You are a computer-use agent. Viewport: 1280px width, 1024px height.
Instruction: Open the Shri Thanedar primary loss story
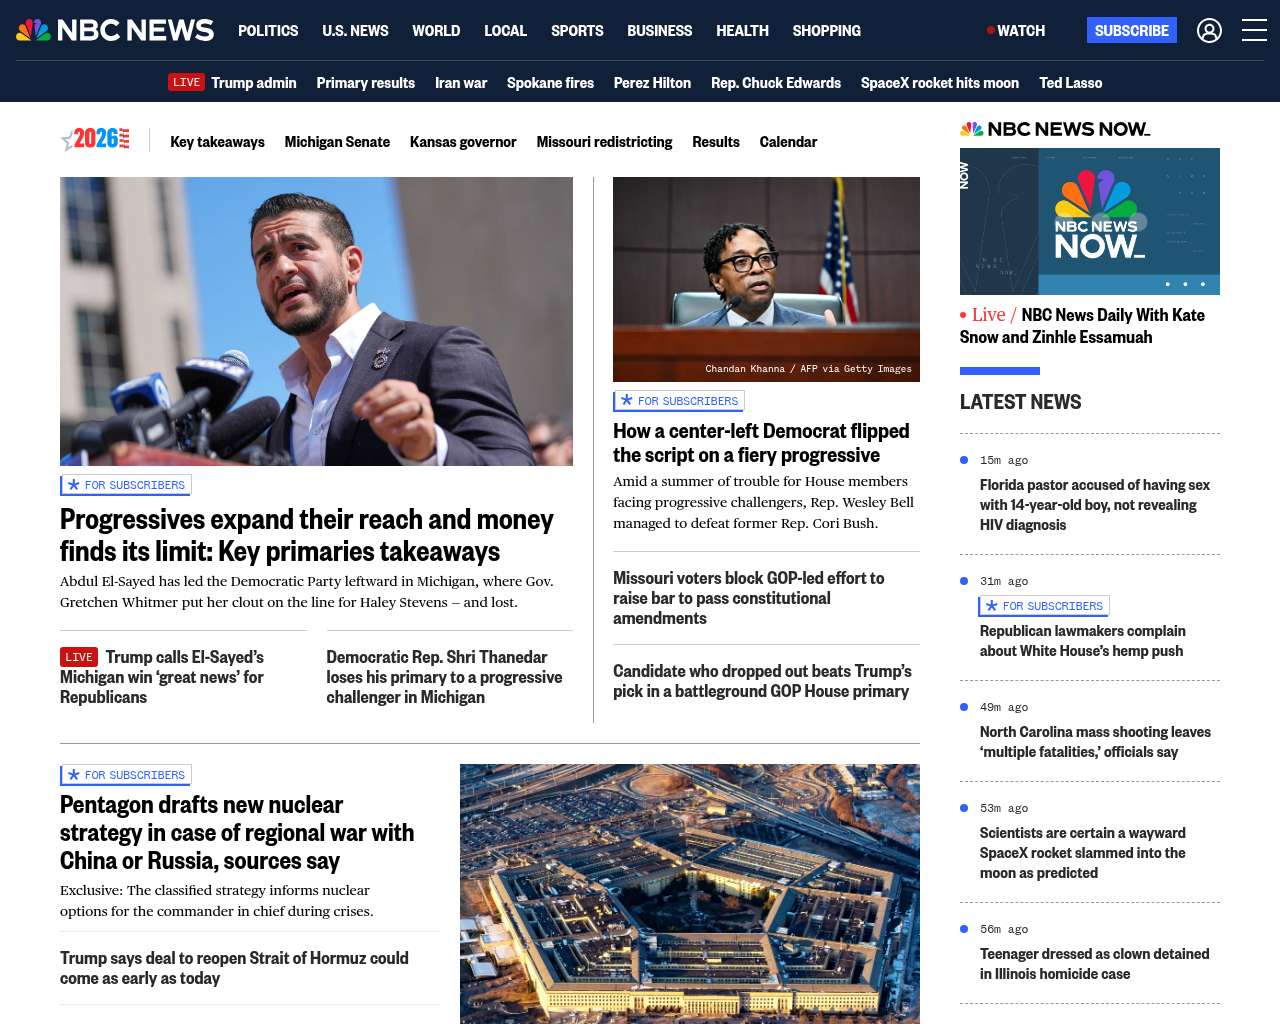click(444, 677)
